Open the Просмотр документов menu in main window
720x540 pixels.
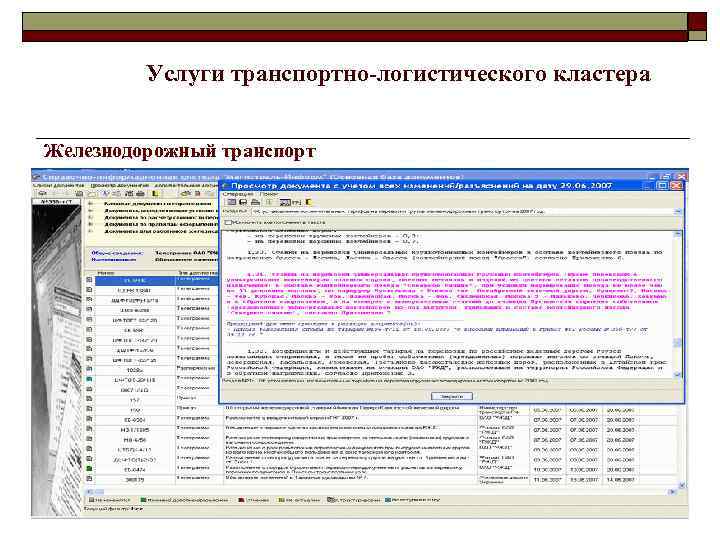pos(119,185)
